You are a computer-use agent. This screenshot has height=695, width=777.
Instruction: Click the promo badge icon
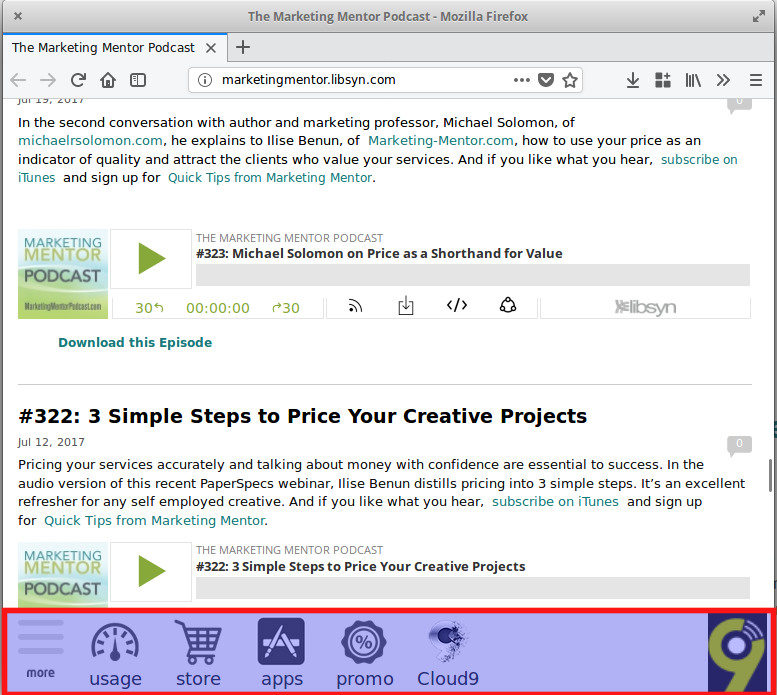[364, 652]
